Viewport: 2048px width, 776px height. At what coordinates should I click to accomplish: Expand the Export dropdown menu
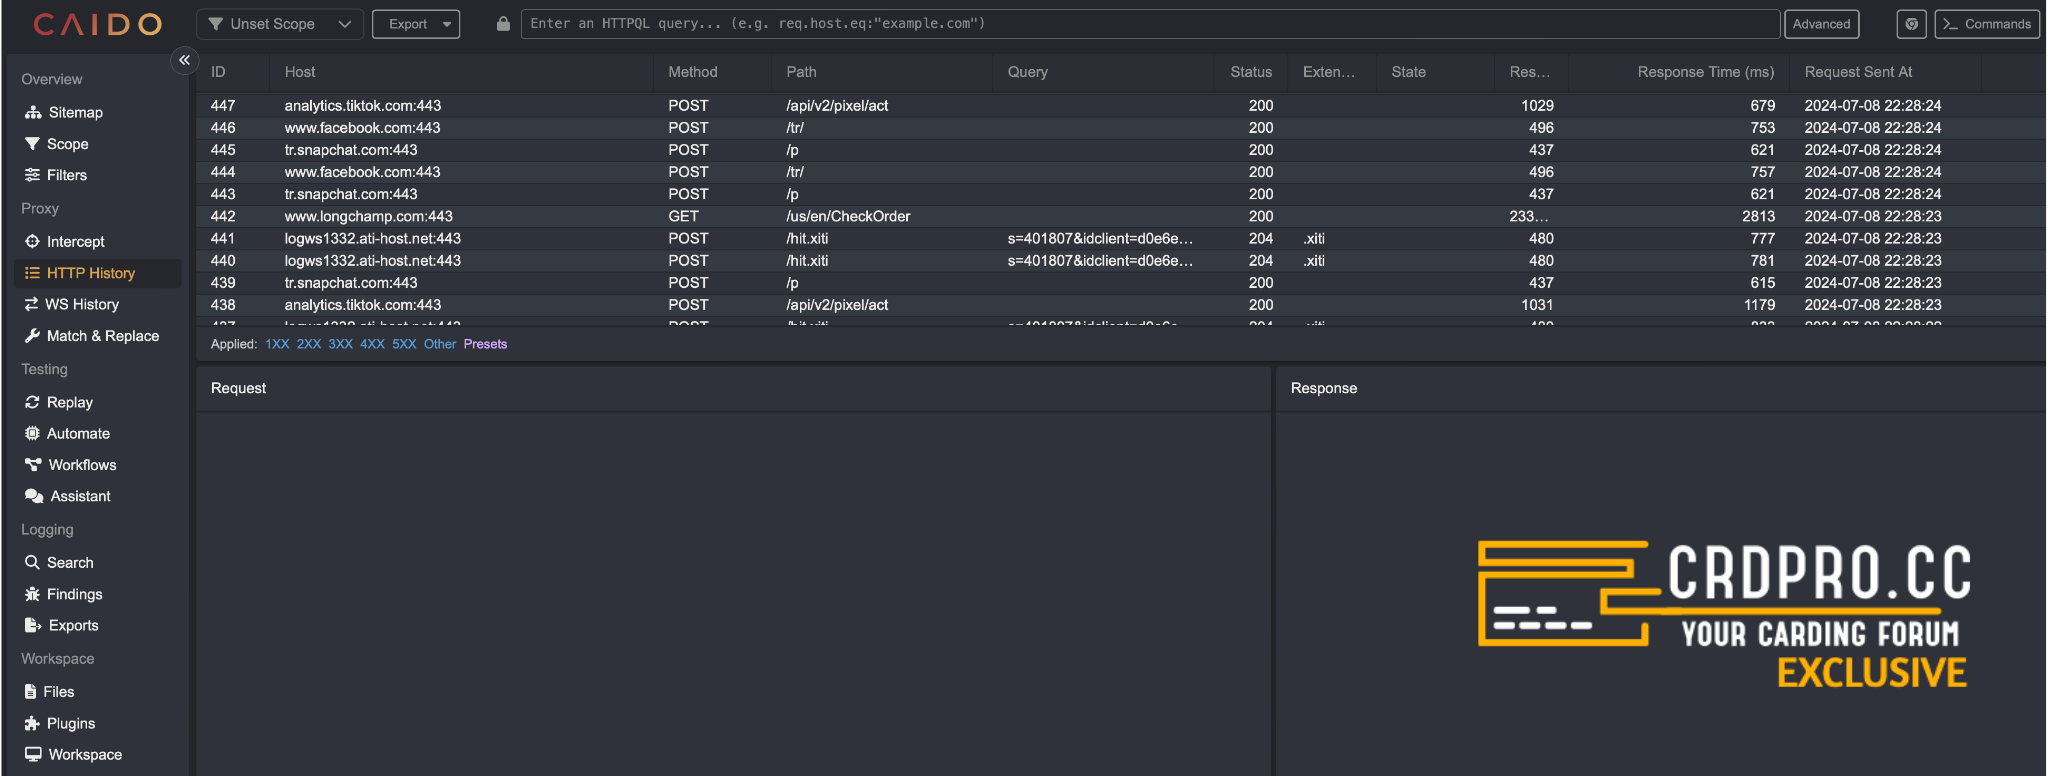tap(416, 24)
